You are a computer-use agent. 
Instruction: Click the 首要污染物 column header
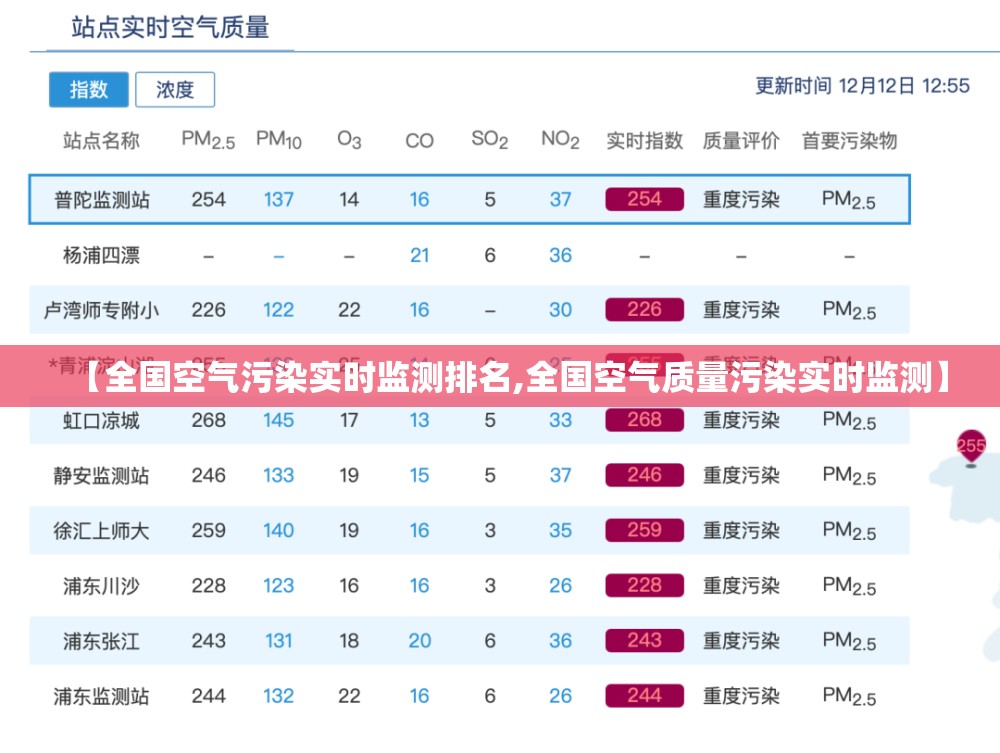849,141
